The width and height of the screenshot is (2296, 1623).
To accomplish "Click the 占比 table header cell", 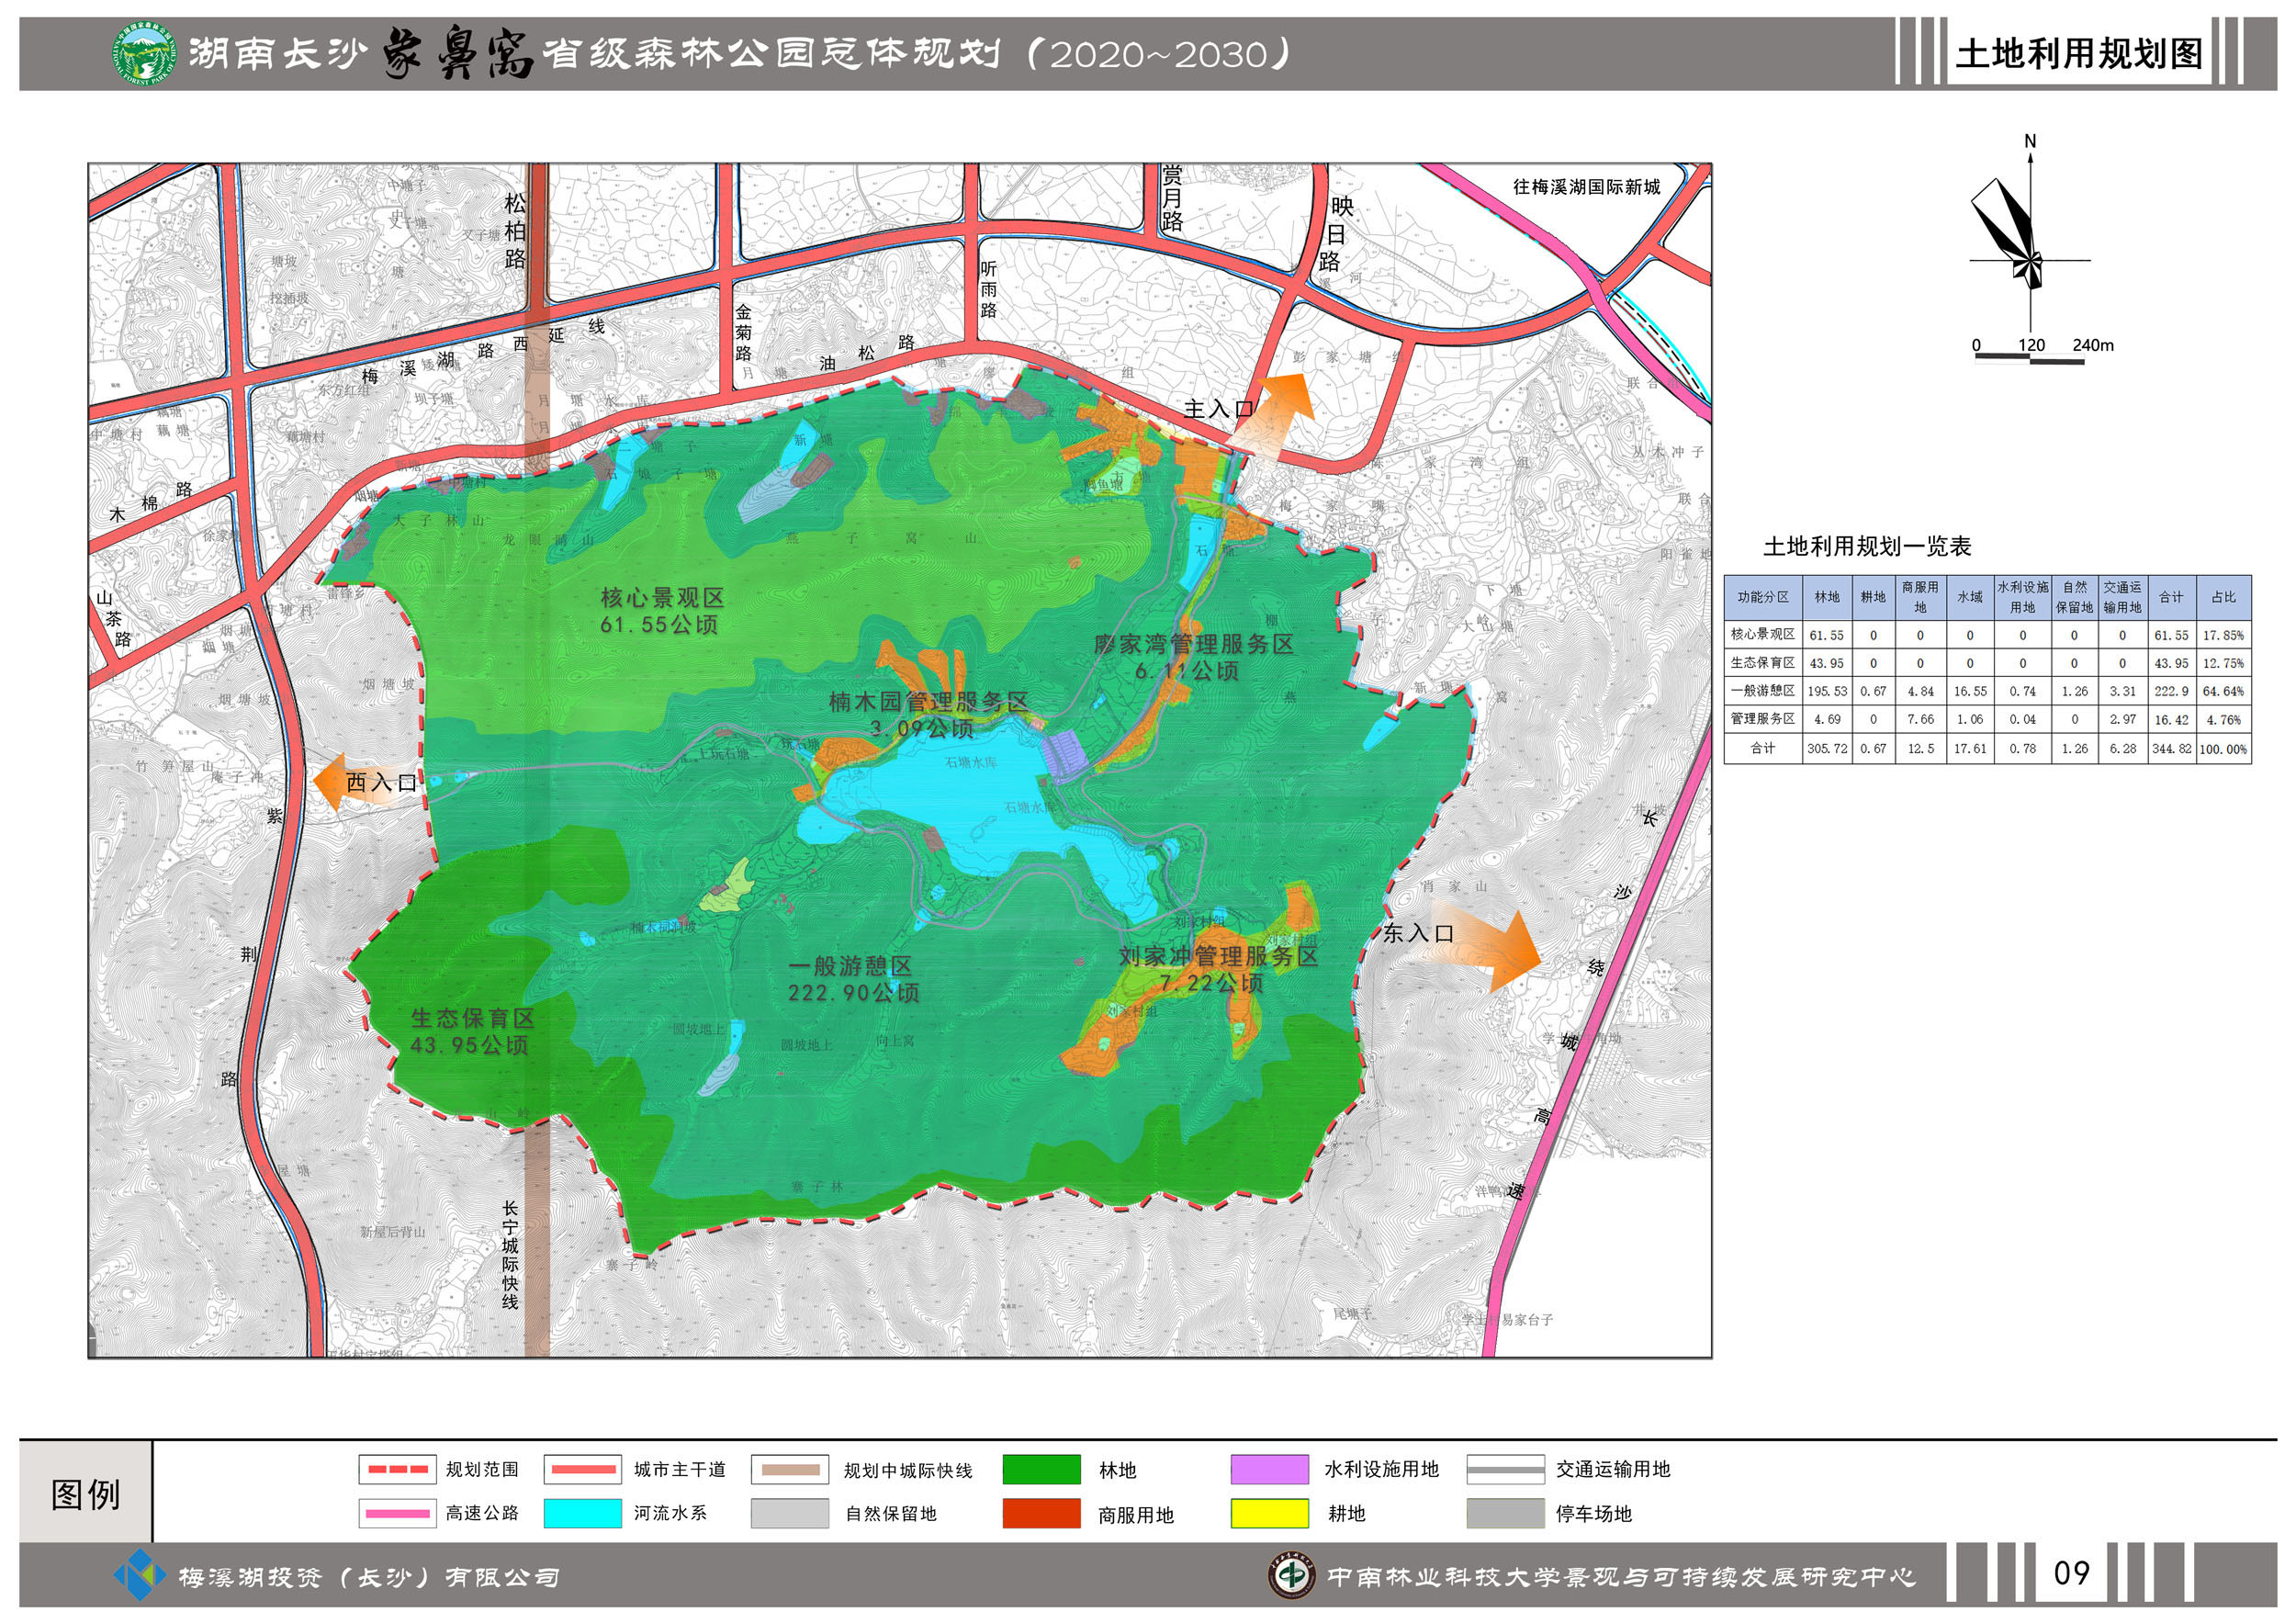I will point(2223,597).
